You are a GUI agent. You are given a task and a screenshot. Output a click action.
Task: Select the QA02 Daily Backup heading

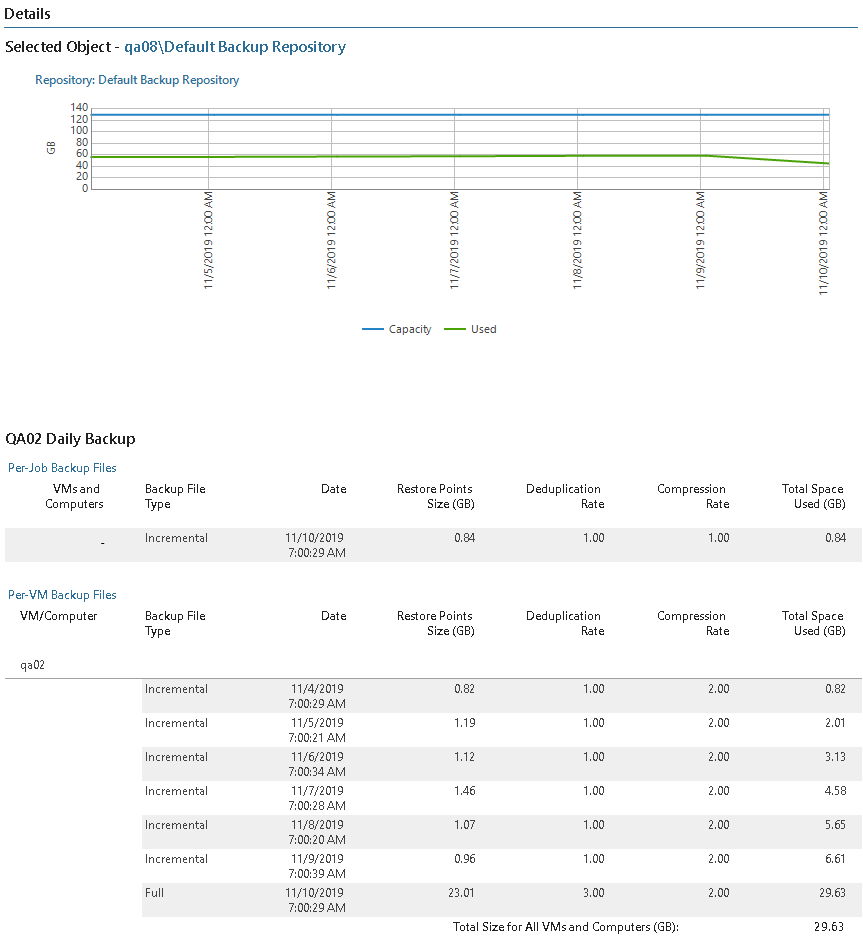[70, 438]
